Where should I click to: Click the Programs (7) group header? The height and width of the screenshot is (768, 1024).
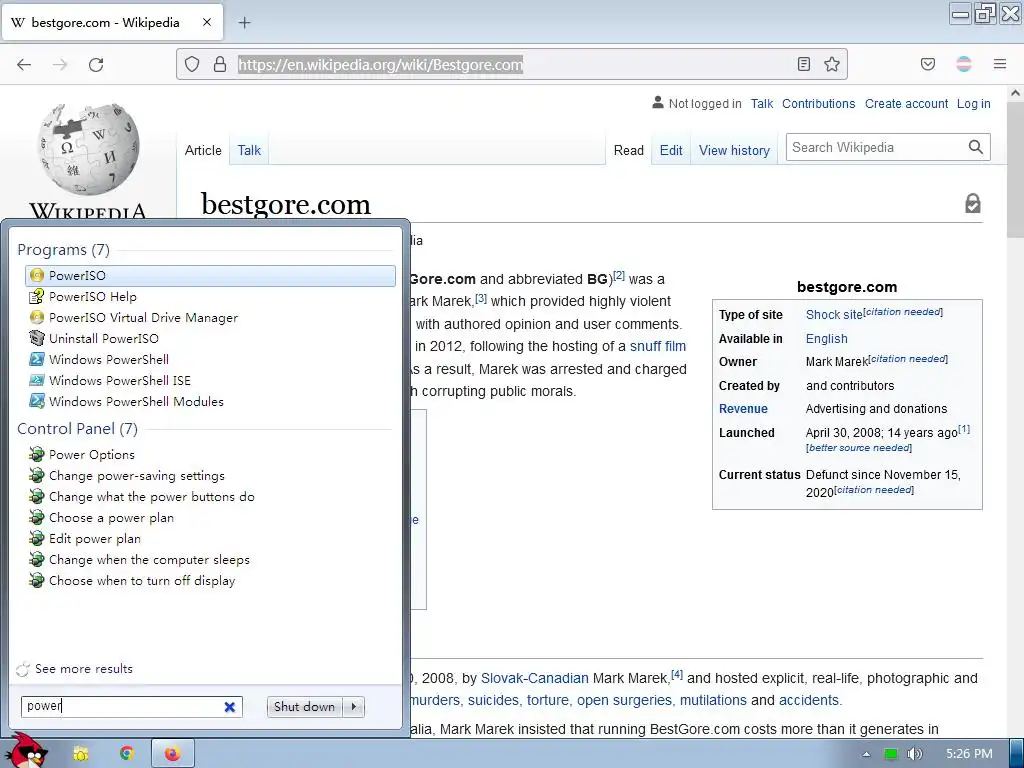pyautogui.click(x=63, y=249)
